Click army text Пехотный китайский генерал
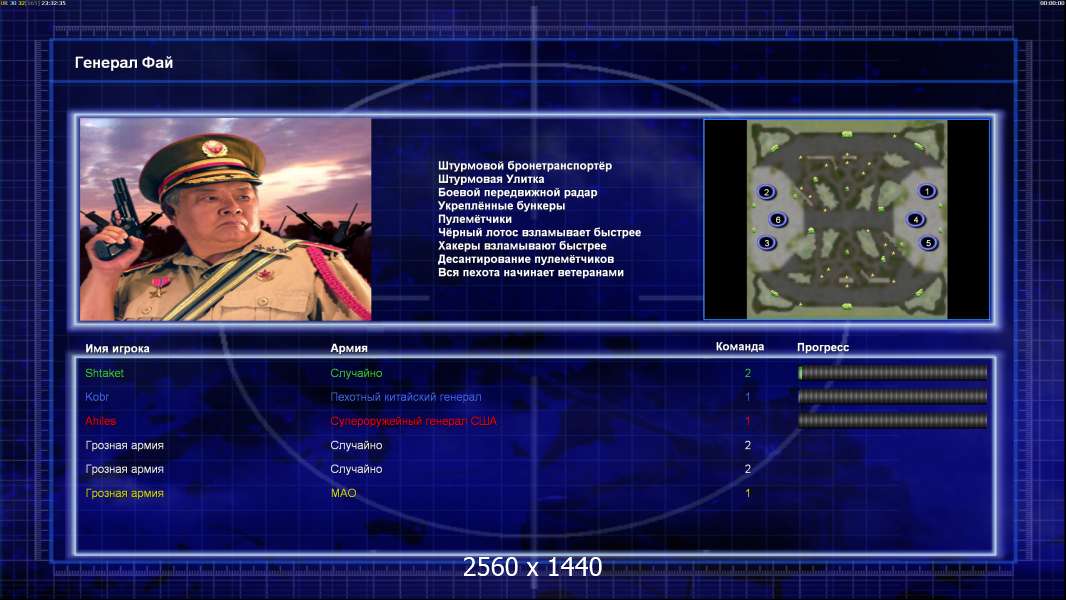This screenshot has width=1066, height=600. [406, 397]
